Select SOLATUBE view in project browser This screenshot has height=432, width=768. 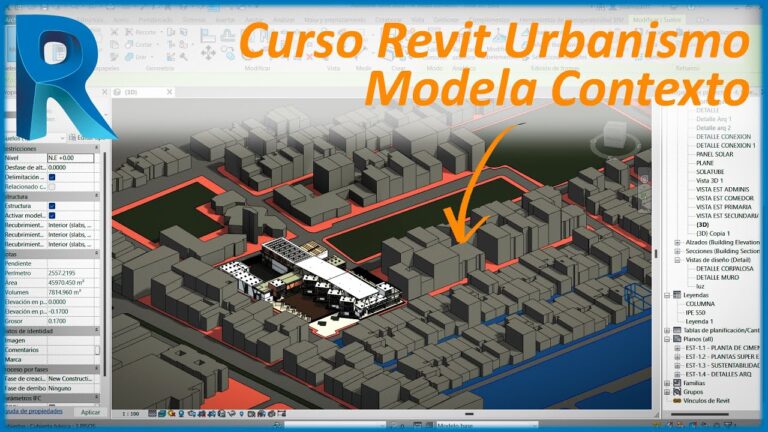(710, 172)
